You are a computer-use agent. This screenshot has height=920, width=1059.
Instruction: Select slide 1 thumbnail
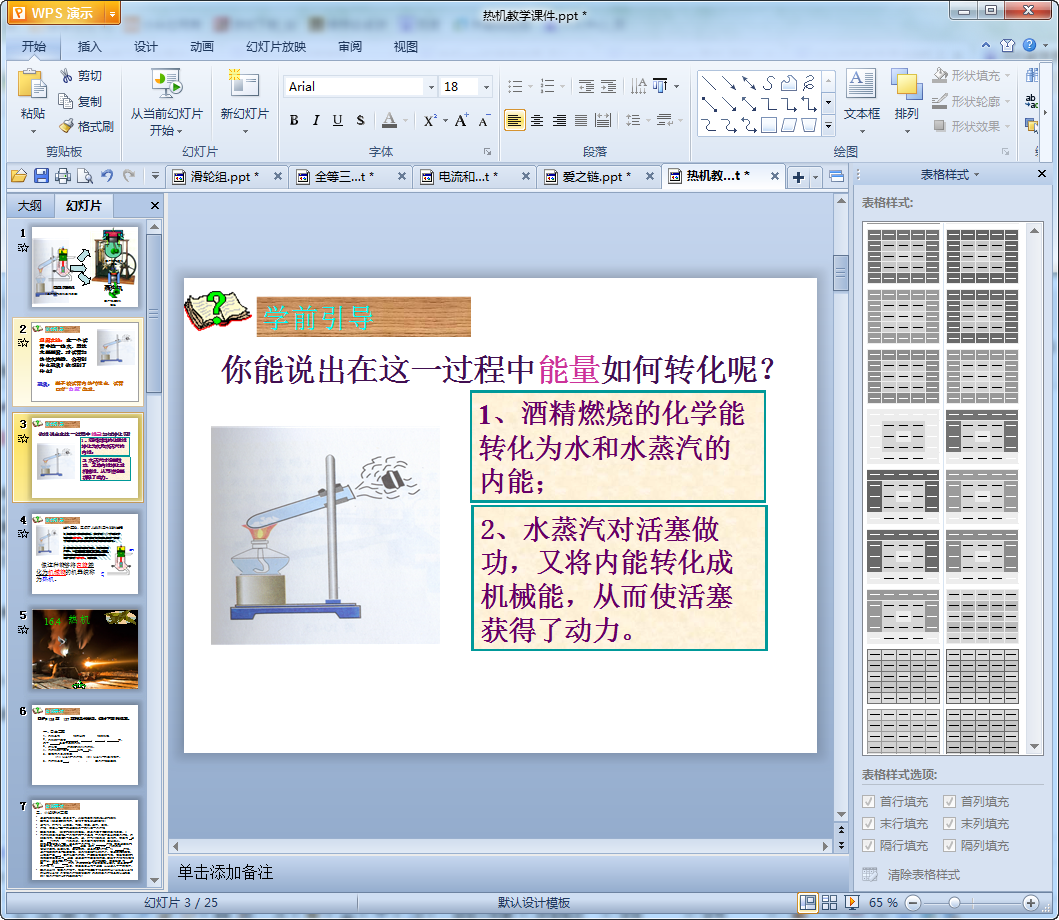tap(85, 267)
